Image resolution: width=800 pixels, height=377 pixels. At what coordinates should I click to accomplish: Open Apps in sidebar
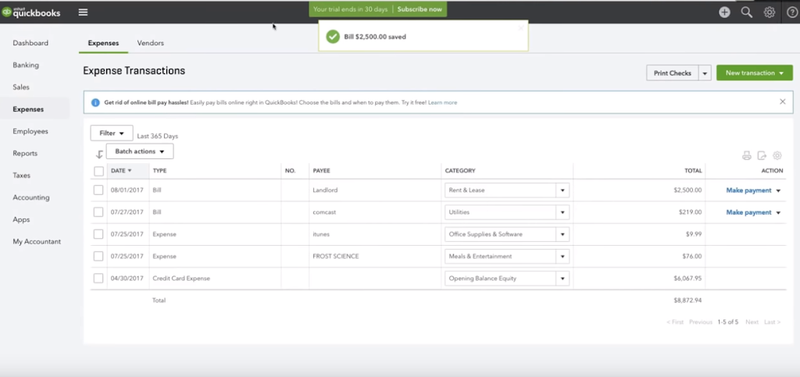[x=21, y=219]
